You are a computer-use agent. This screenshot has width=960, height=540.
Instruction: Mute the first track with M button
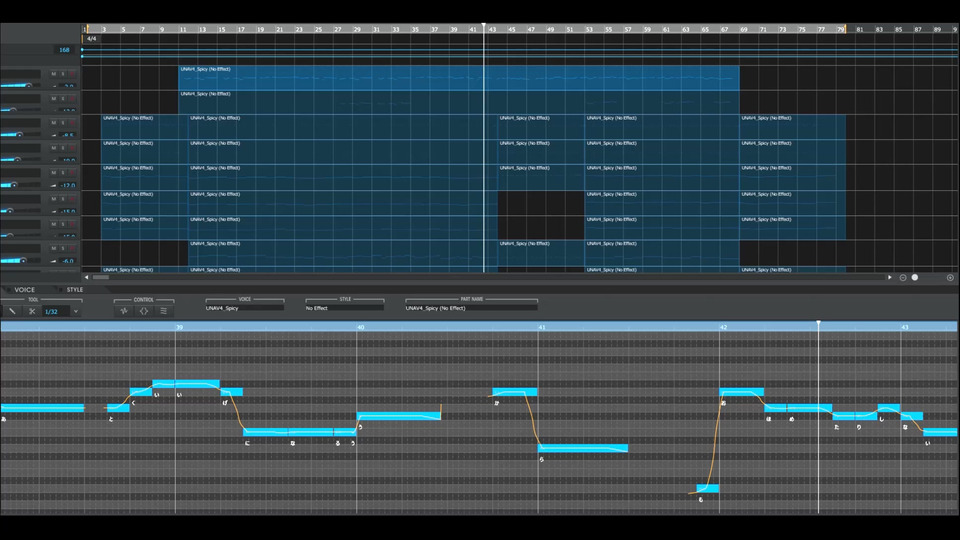coord(53,74)
